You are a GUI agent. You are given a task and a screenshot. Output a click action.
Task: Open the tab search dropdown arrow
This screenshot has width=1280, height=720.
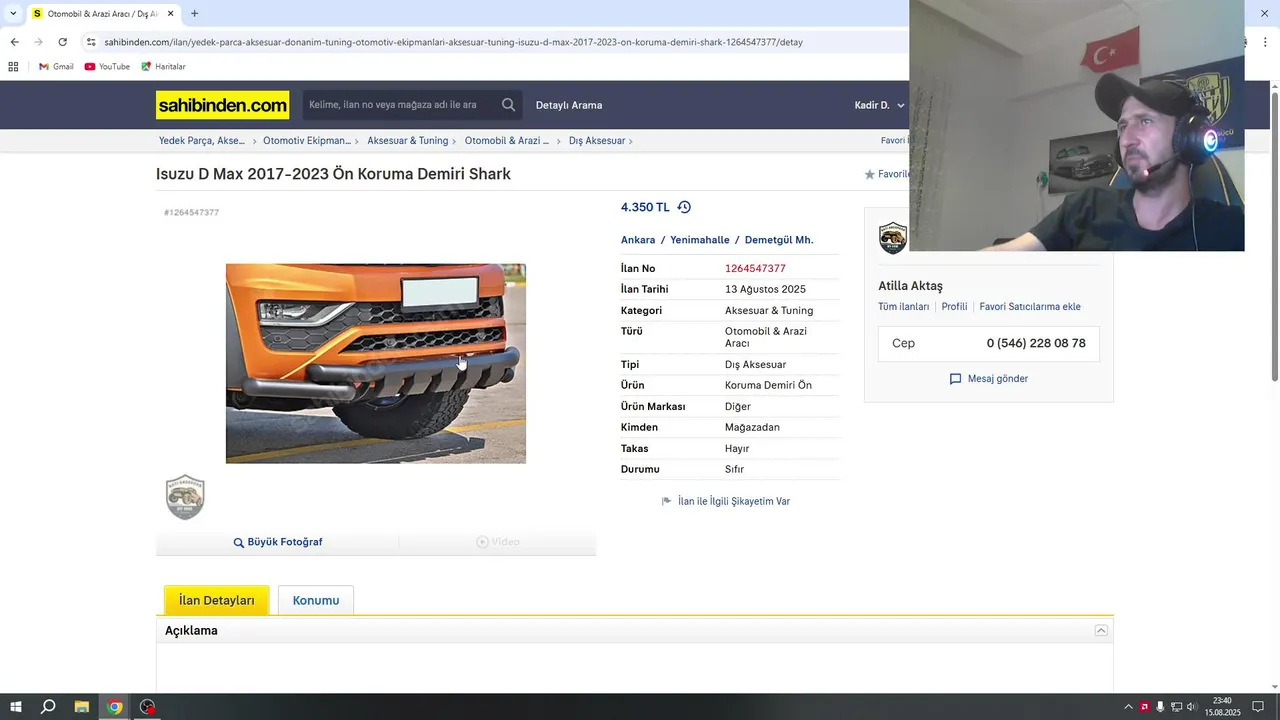(13, 14)
